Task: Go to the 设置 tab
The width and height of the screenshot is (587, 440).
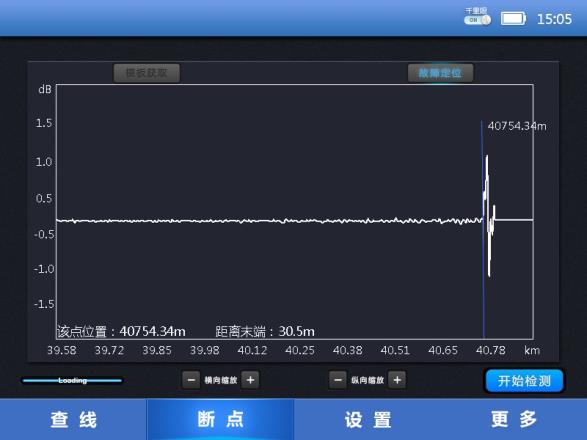Action: point(367,419)
